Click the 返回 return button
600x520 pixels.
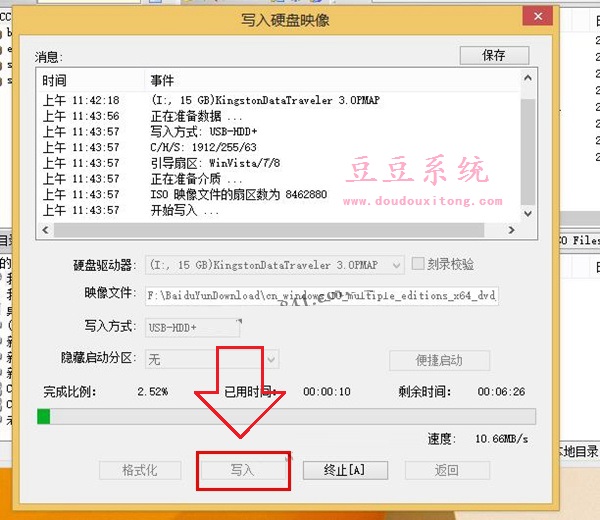pyautogui.click(x=447, y=470)
